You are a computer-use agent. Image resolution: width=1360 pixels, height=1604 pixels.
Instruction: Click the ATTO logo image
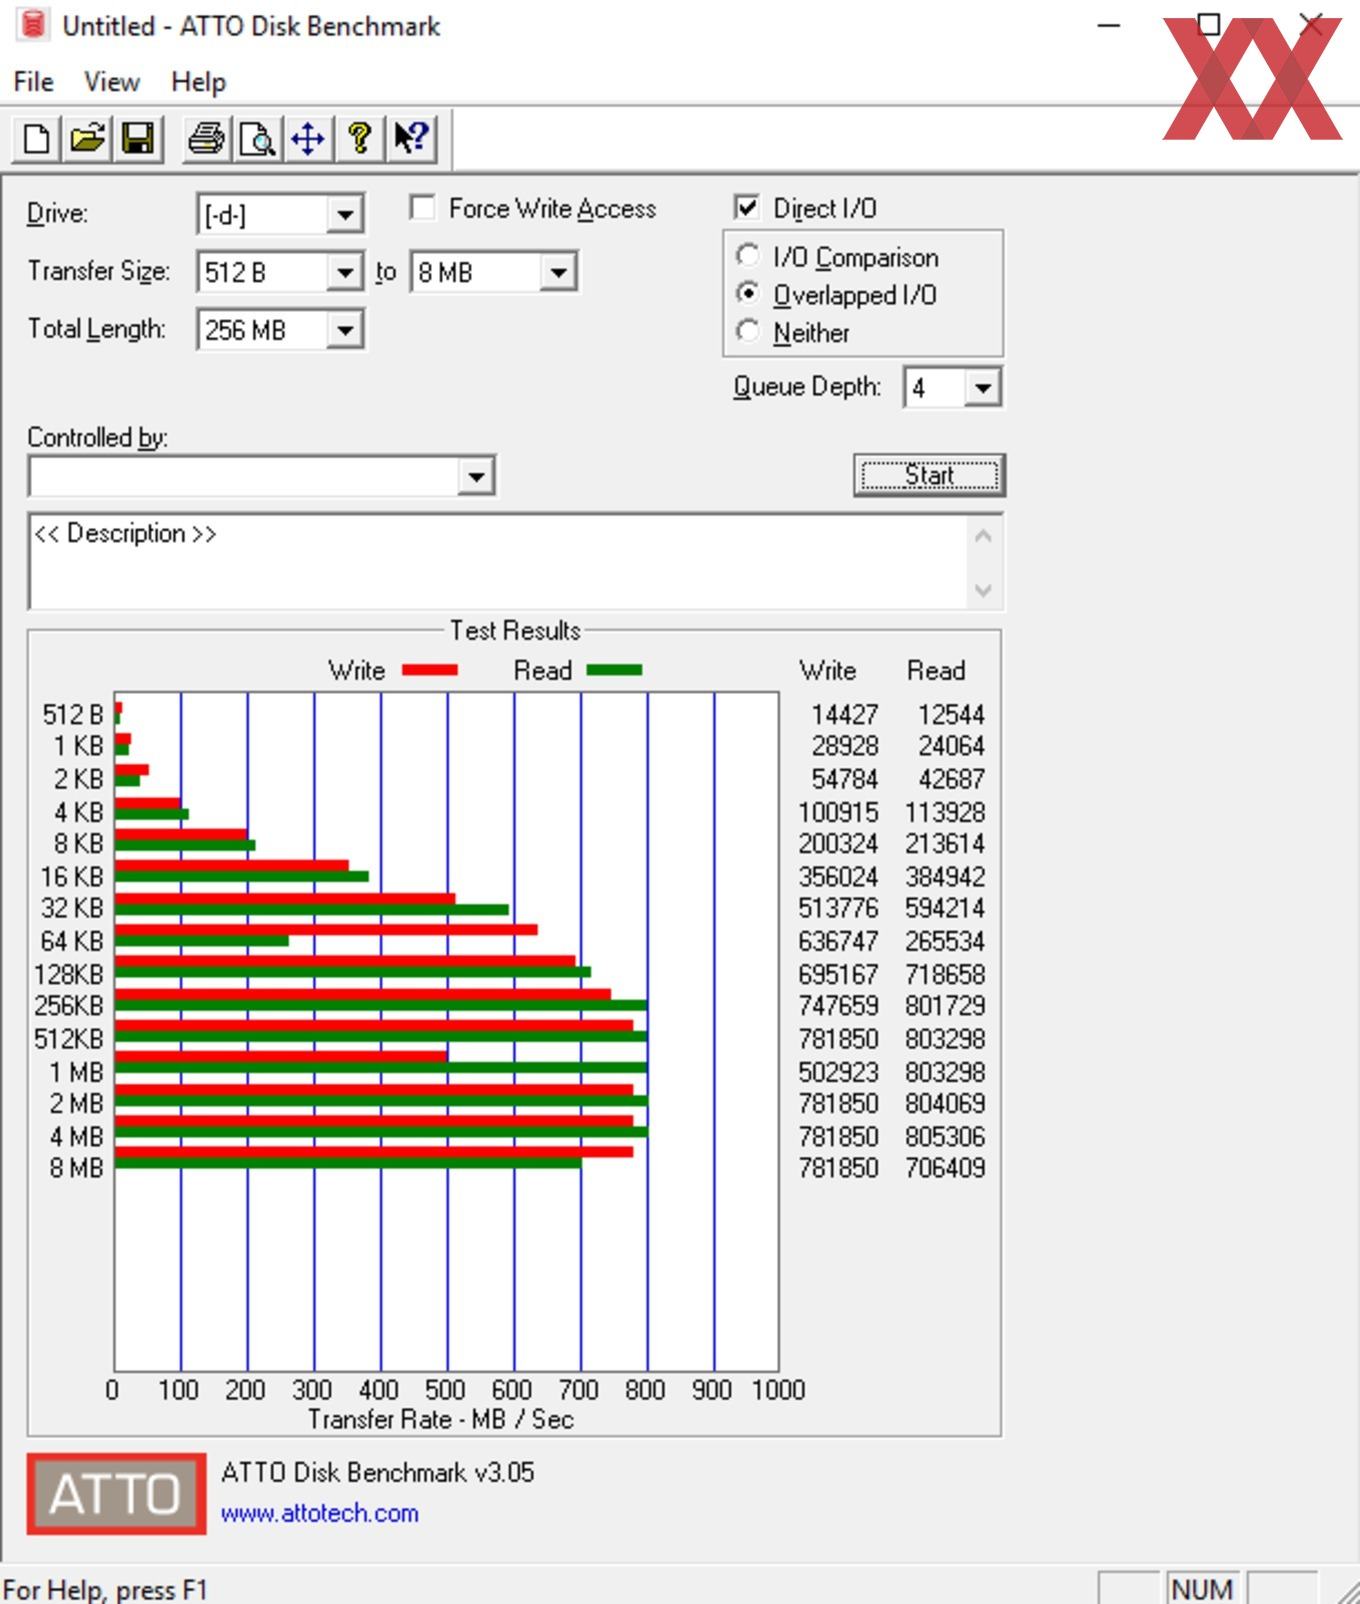(x=116, y=1494)
